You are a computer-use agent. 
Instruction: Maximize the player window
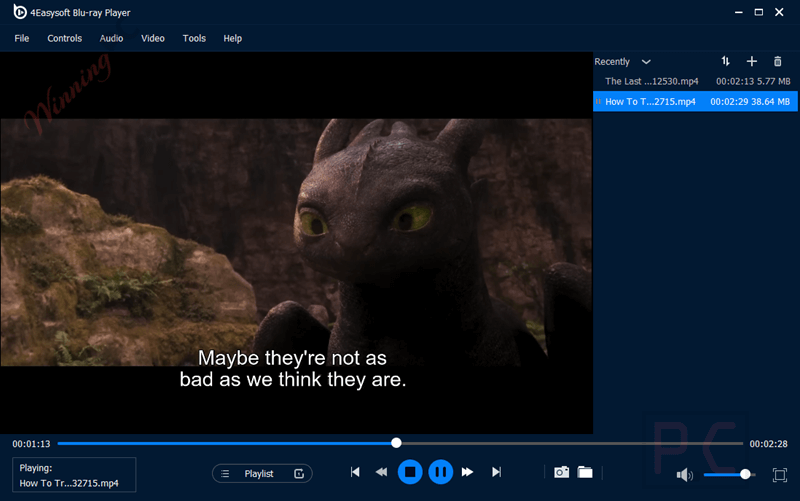tap(759, 12)
